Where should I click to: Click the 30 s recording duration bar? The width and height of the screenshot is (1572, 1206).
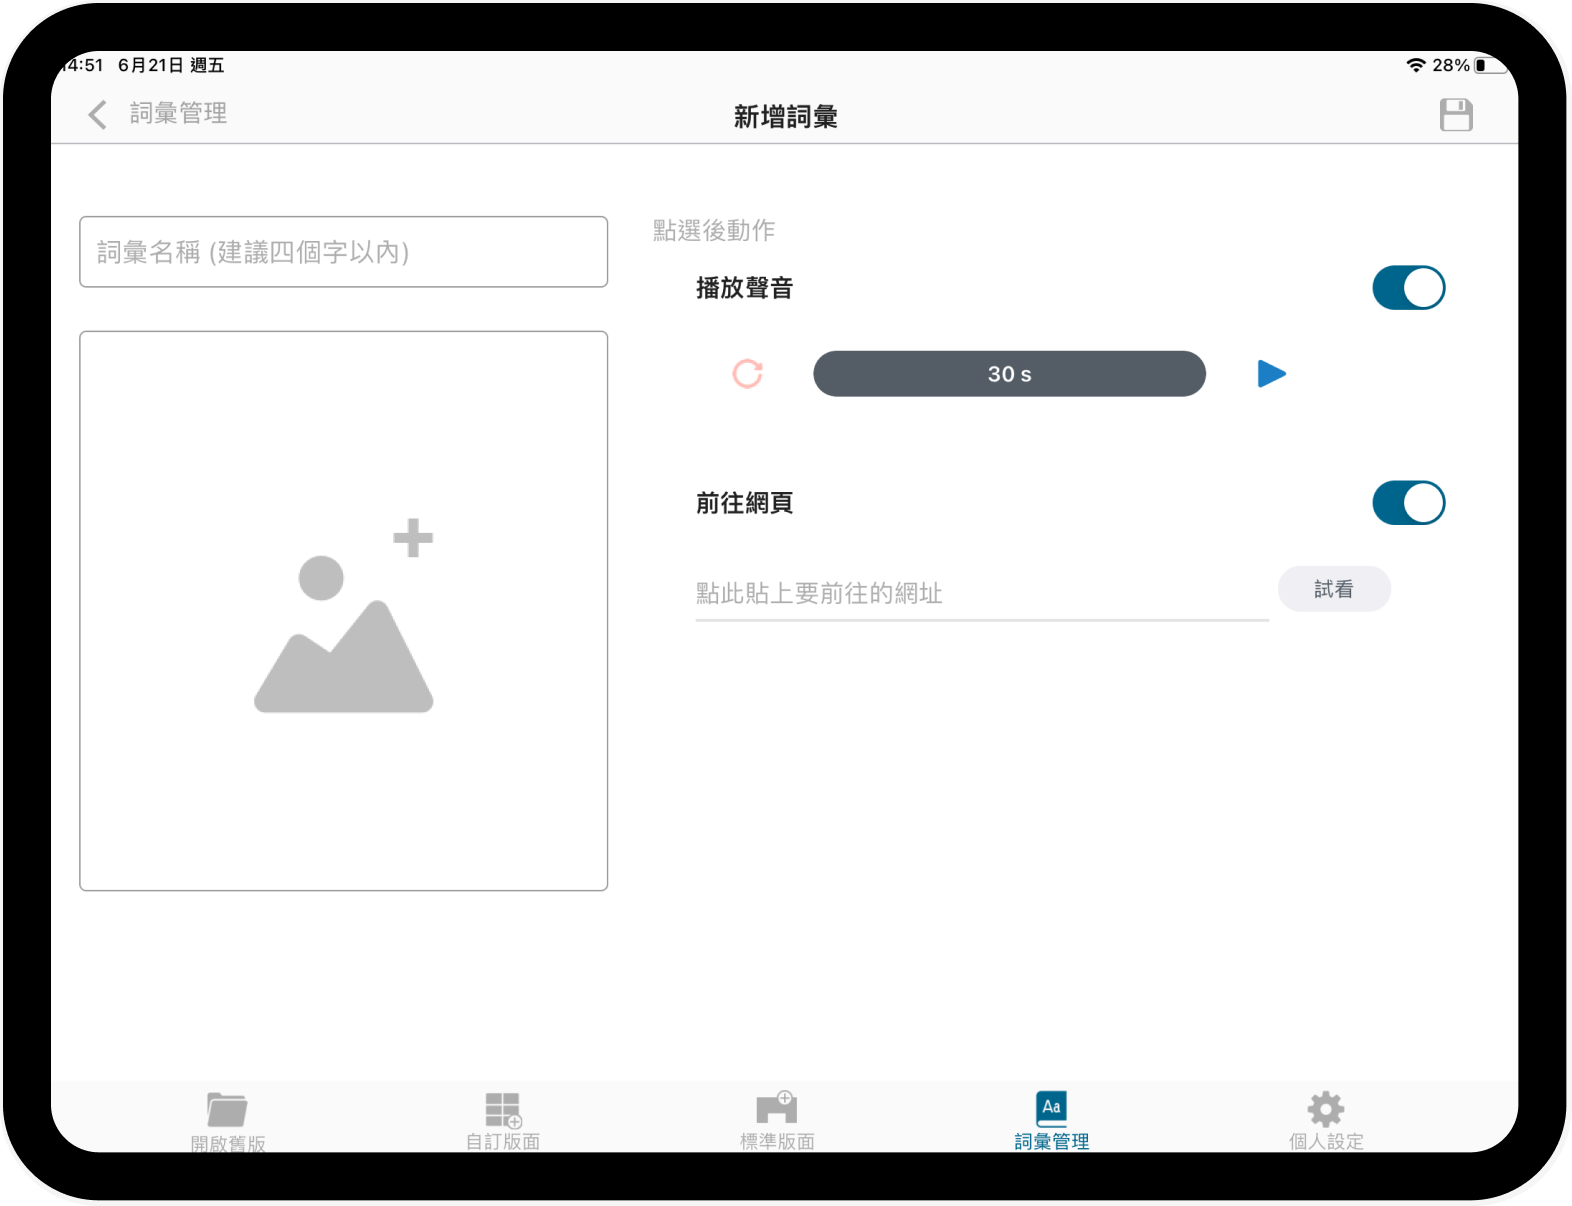(1009, 374)
